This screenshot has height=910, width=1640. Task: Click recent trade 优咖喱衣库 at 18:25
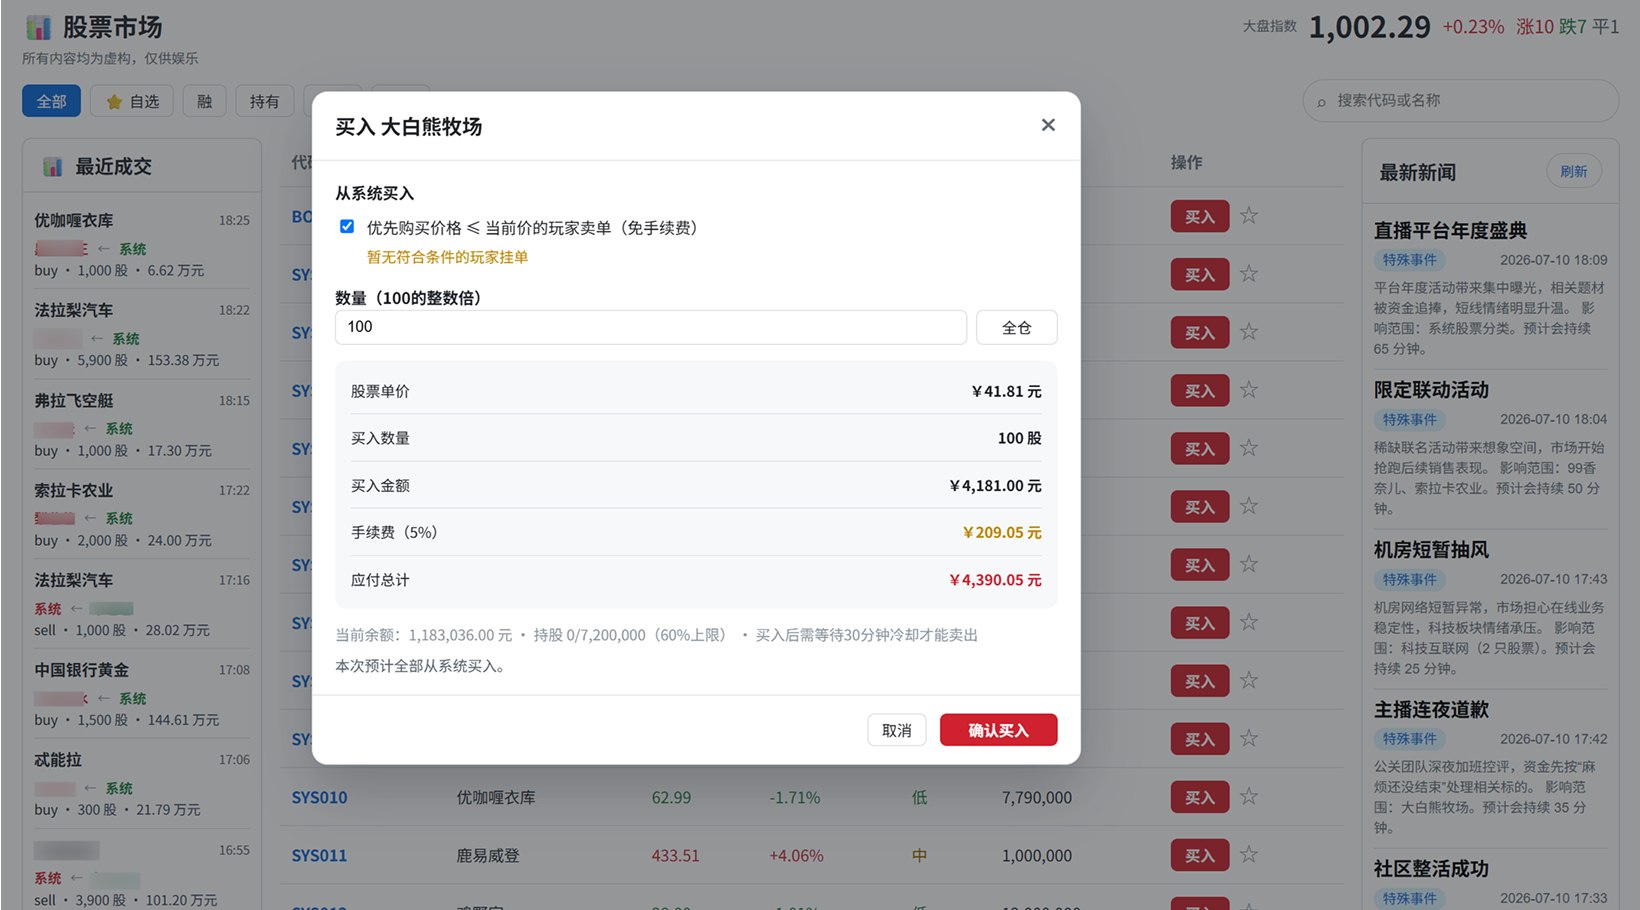point(142,244)
